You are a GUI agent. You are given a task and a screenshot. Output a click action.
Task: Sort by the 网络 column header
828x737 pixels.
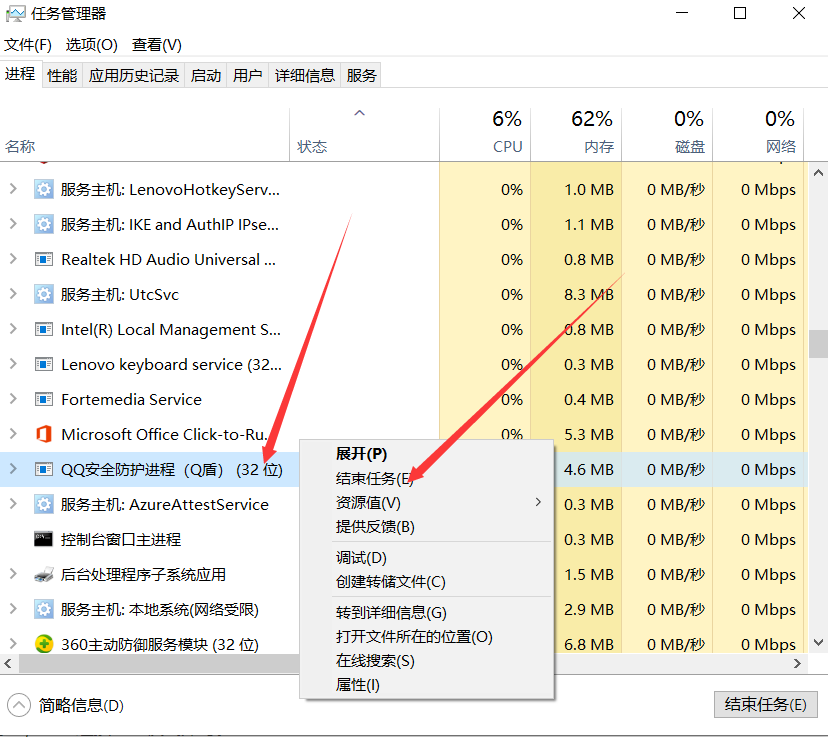tap(758, 135)
